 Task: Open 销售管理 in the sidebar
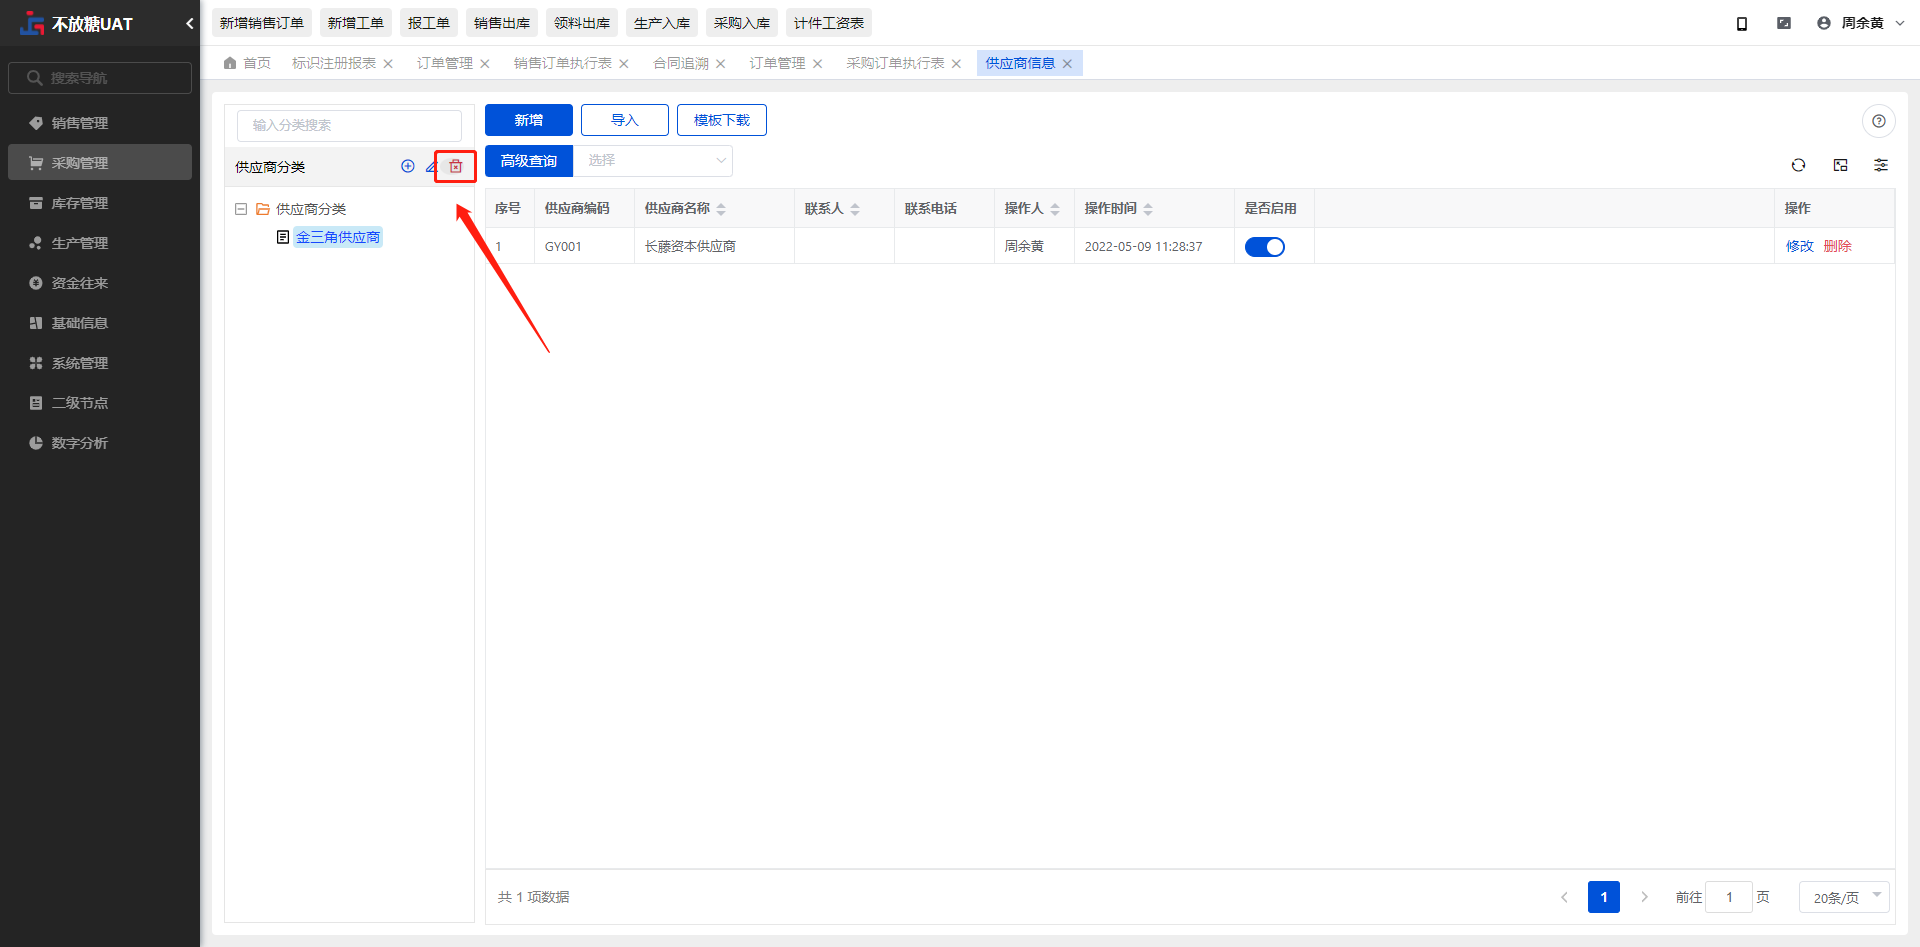[99, 122]
